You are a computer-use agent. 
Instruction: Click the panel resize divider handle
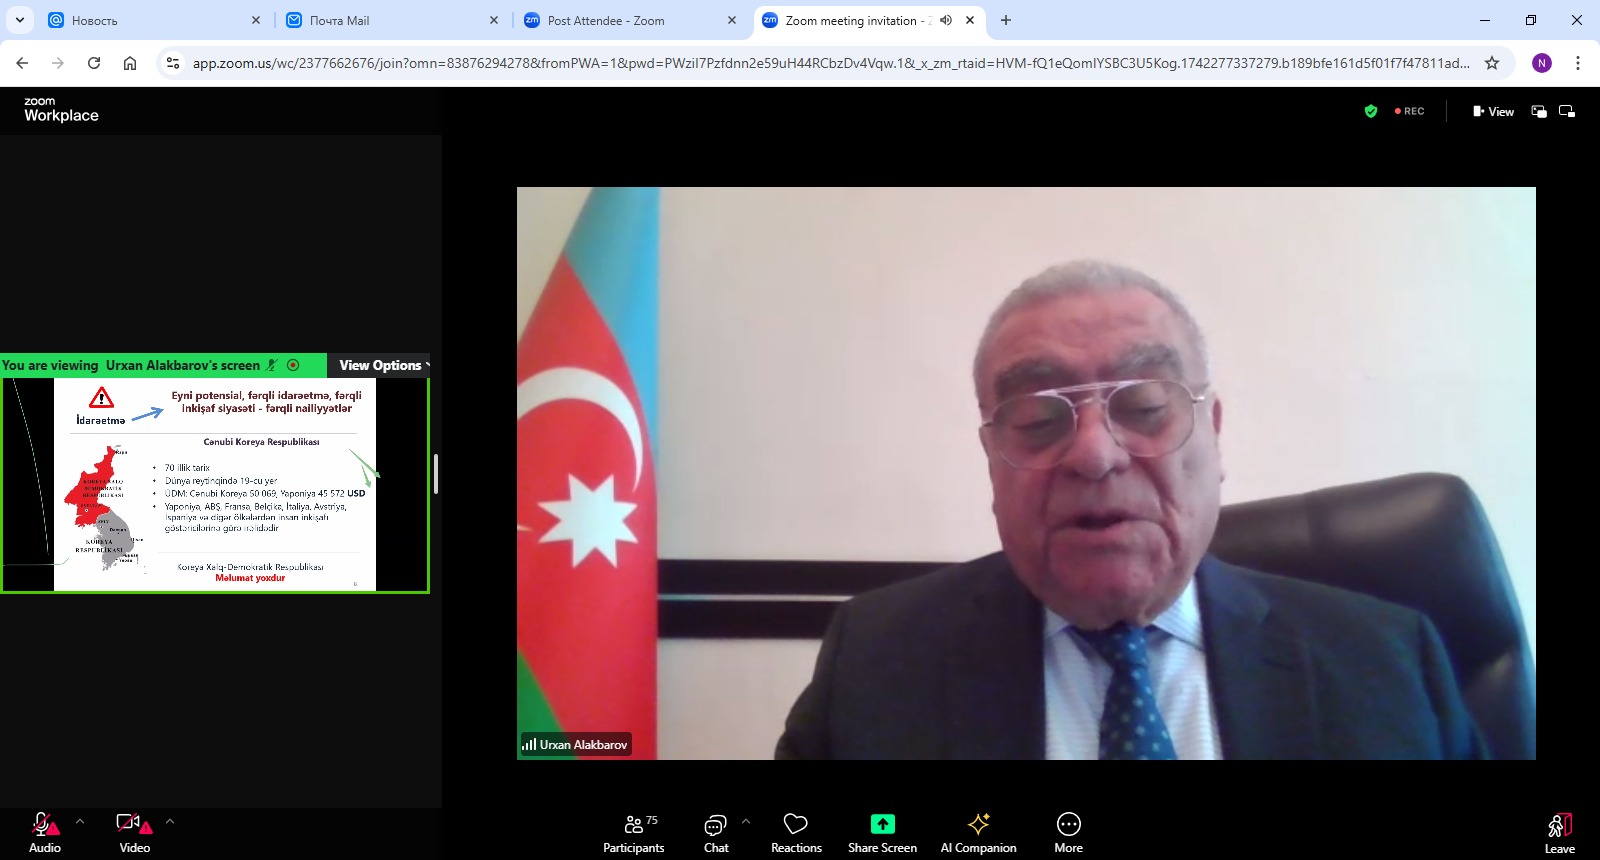click(436, 473)
